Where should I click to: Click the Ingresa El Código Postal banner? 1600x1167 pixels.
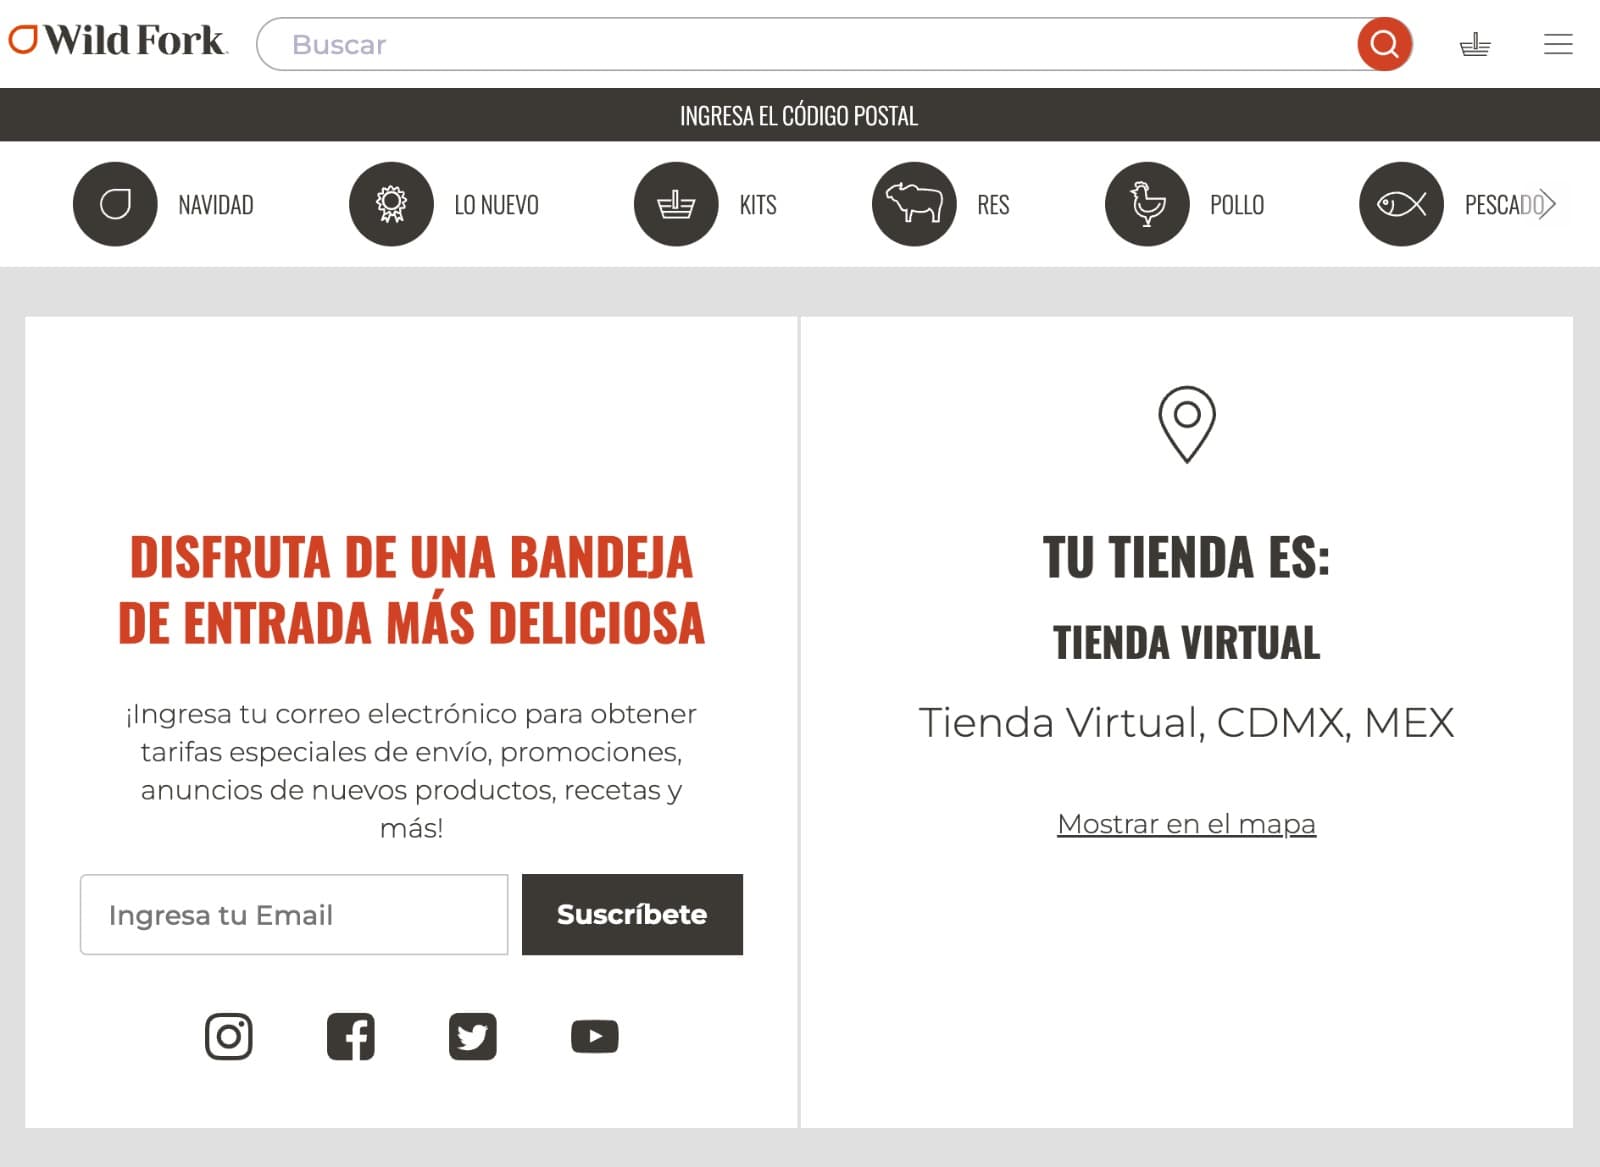coord(800,115)
